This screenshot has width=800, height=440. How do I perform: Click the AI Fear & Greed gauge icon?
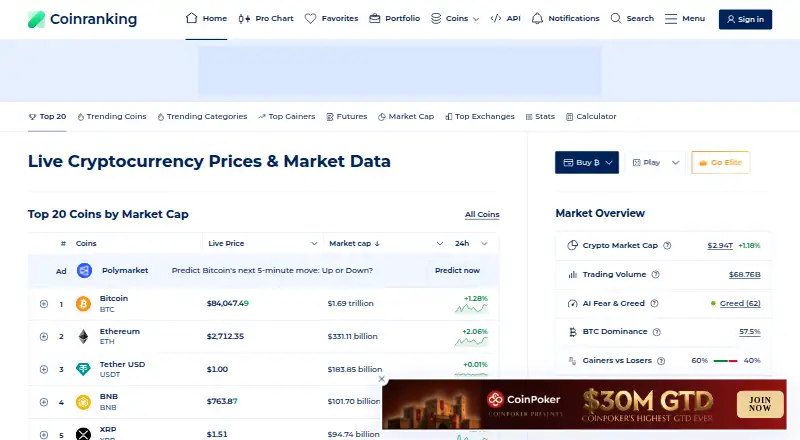click(572, 303)
